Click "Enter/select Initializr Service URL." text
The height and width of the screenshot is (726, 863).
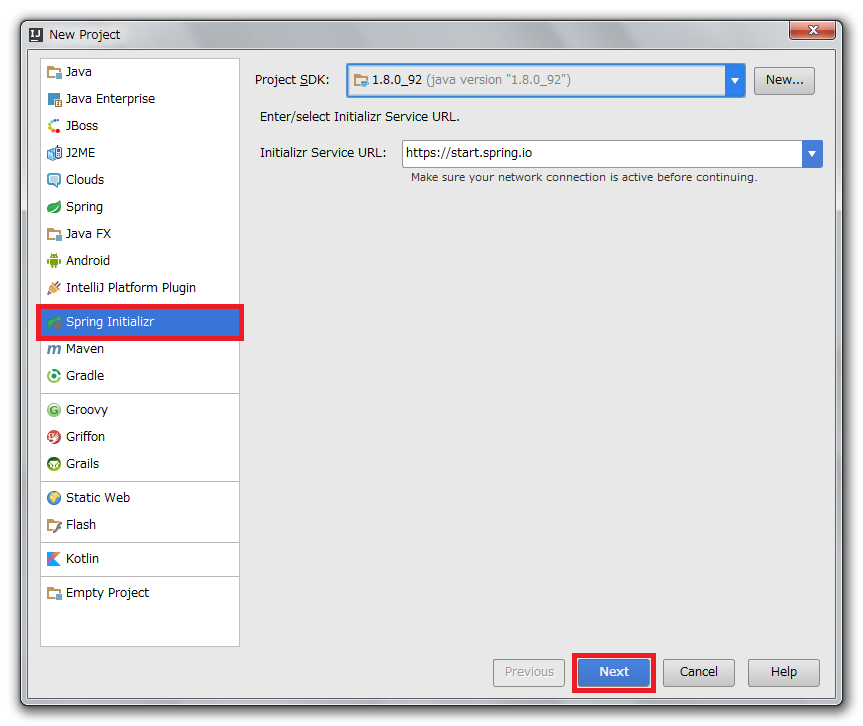(359, 117)
